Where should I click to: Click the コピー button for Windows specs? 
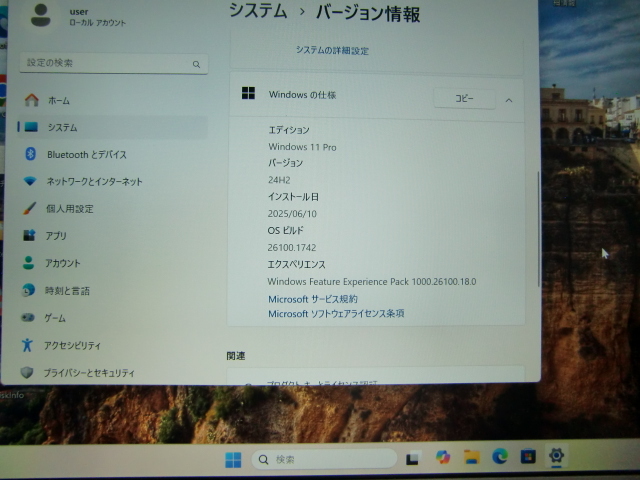464,99
